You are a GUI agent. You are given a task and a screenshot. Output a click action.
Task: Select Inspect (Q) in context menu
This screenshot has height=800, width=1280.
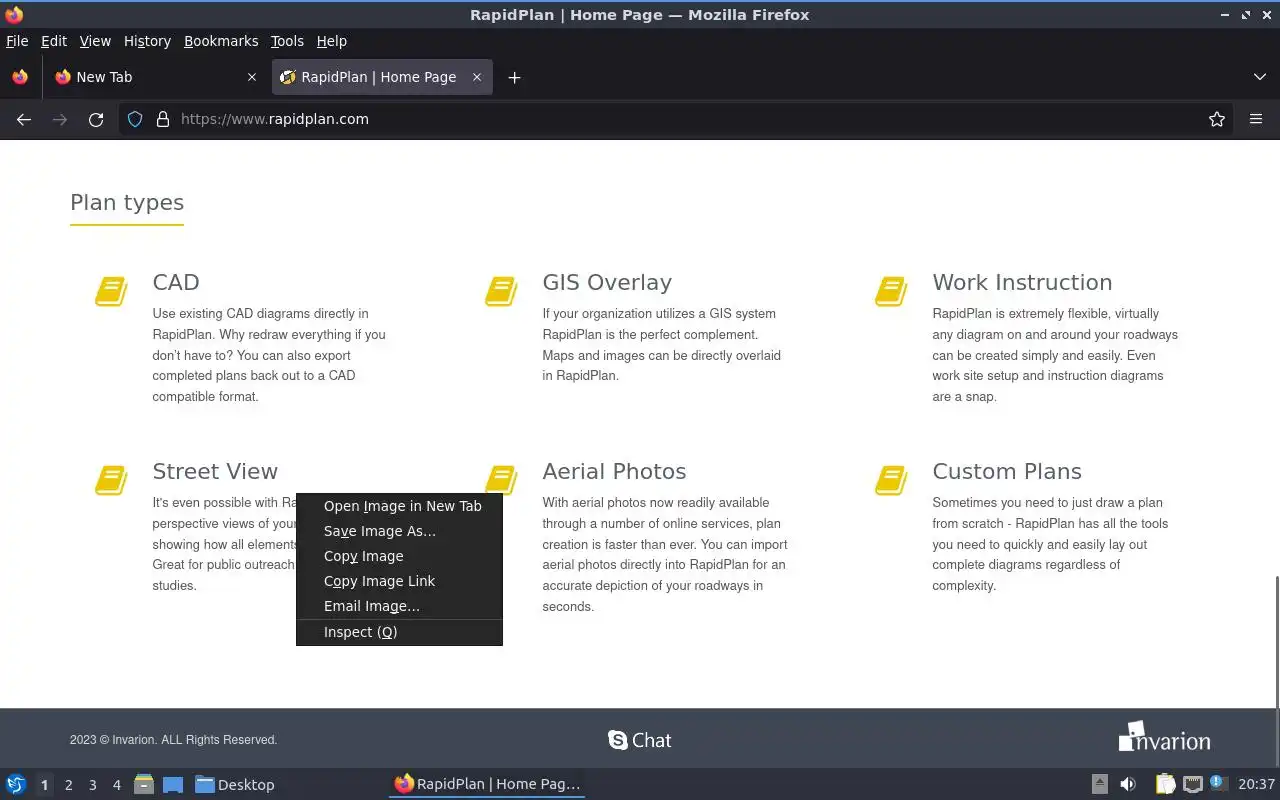coord(399,632)
